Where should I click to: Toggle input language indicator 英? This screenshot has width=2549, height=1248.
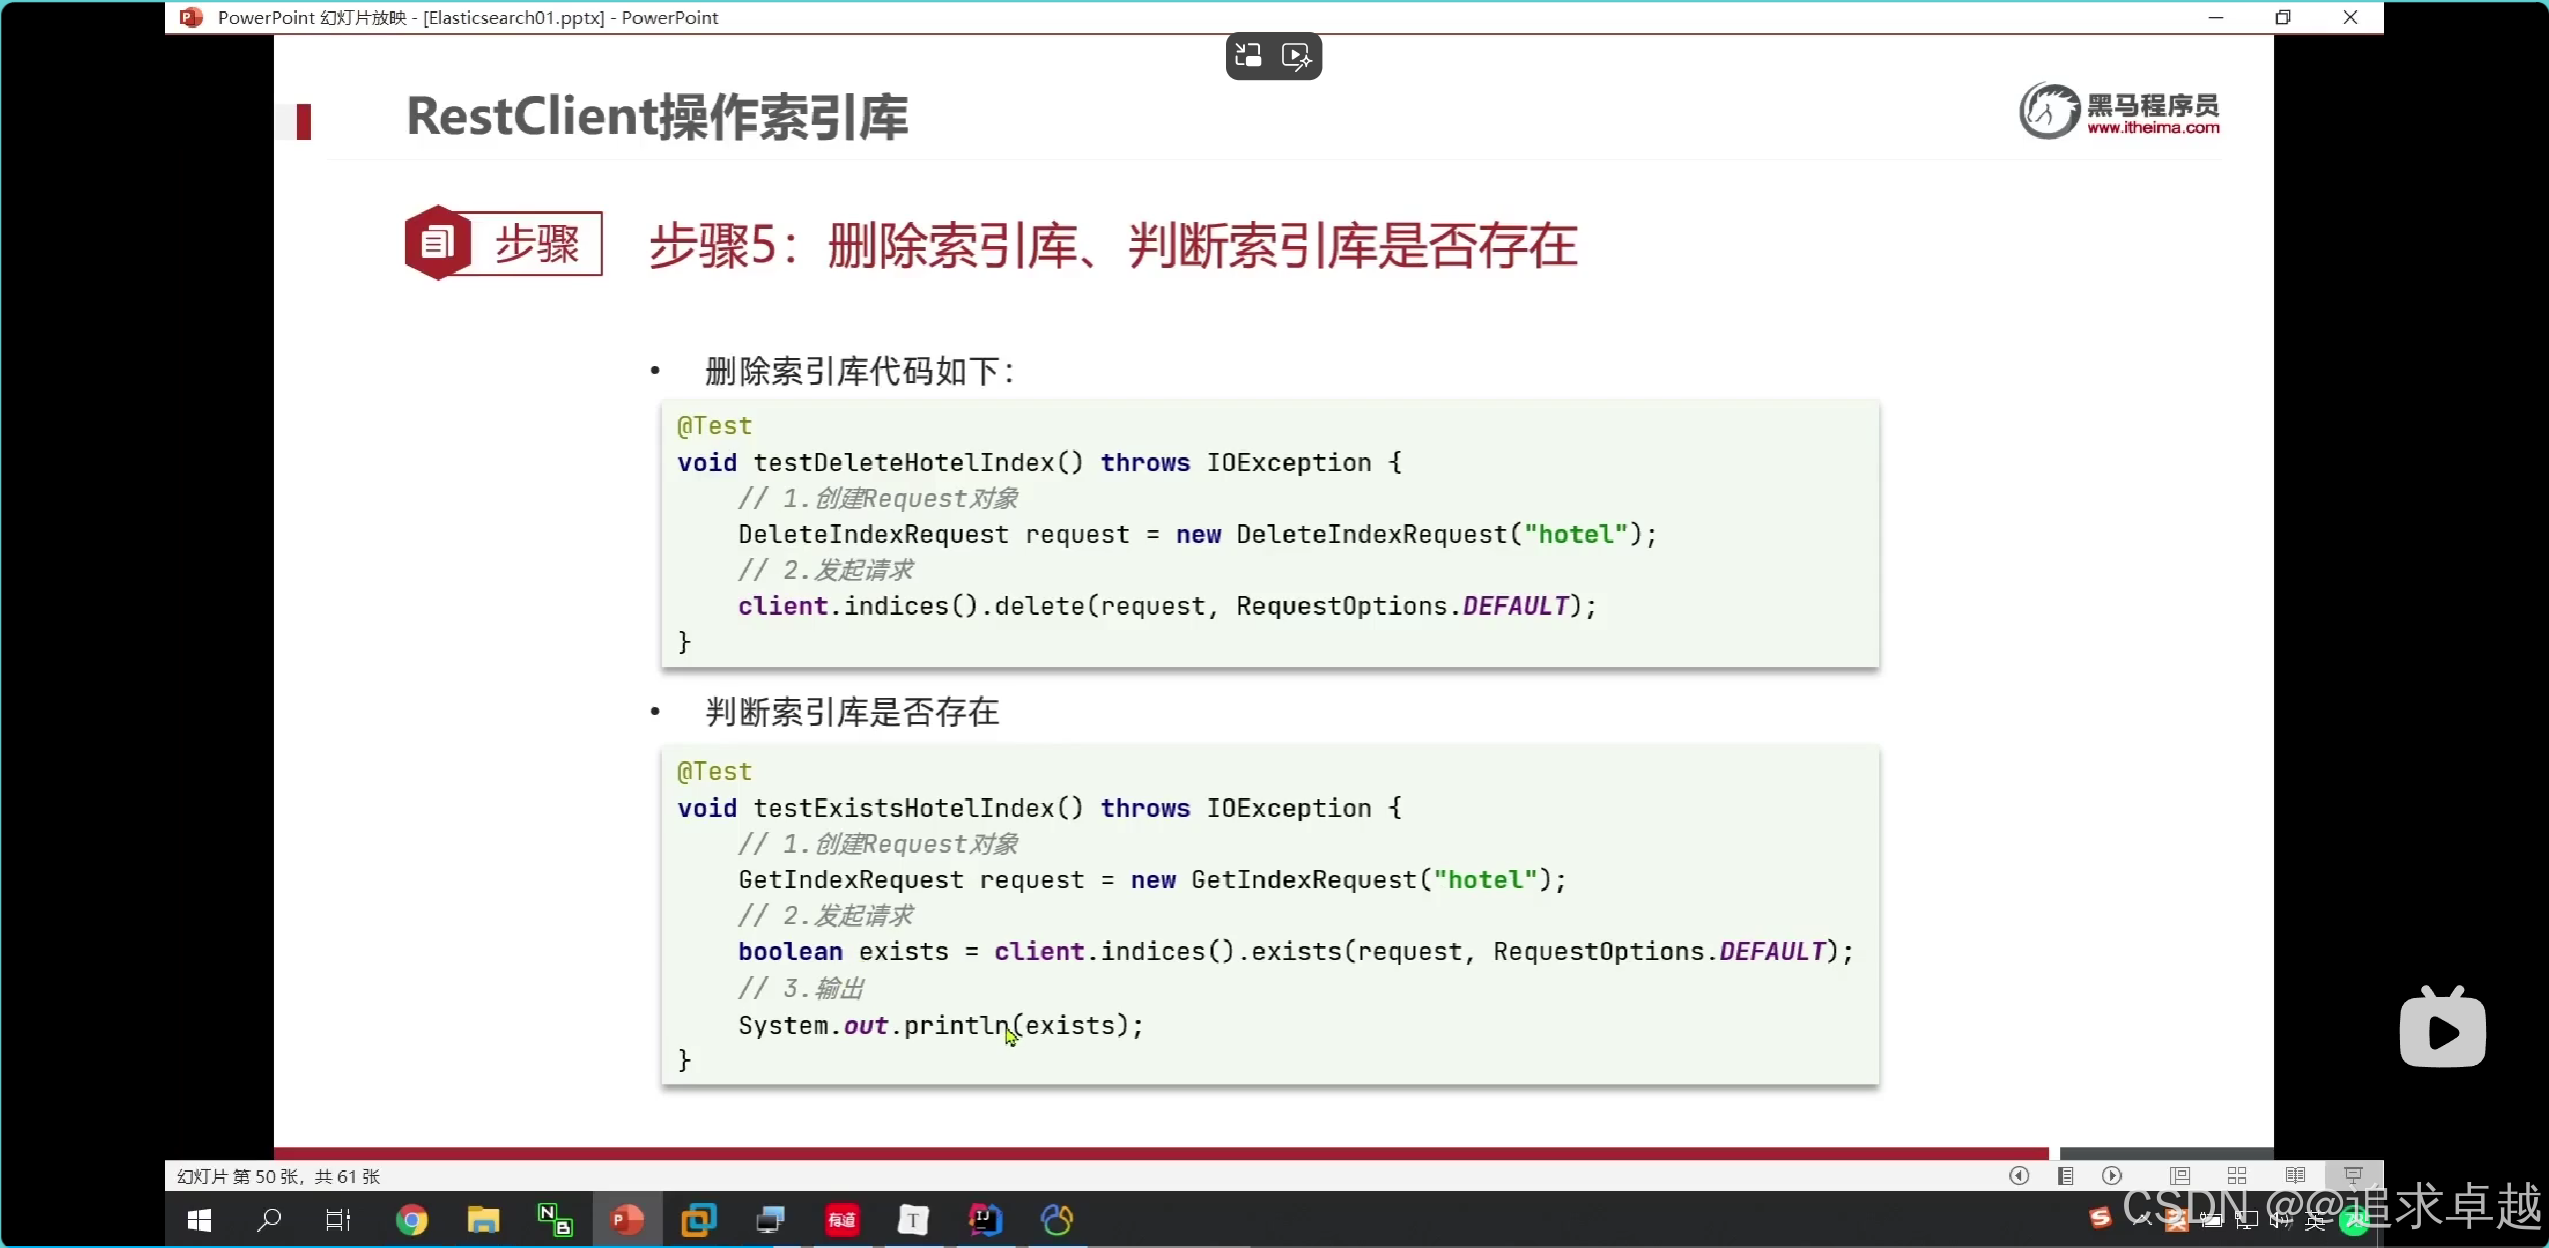(x=2315, y=1220)
